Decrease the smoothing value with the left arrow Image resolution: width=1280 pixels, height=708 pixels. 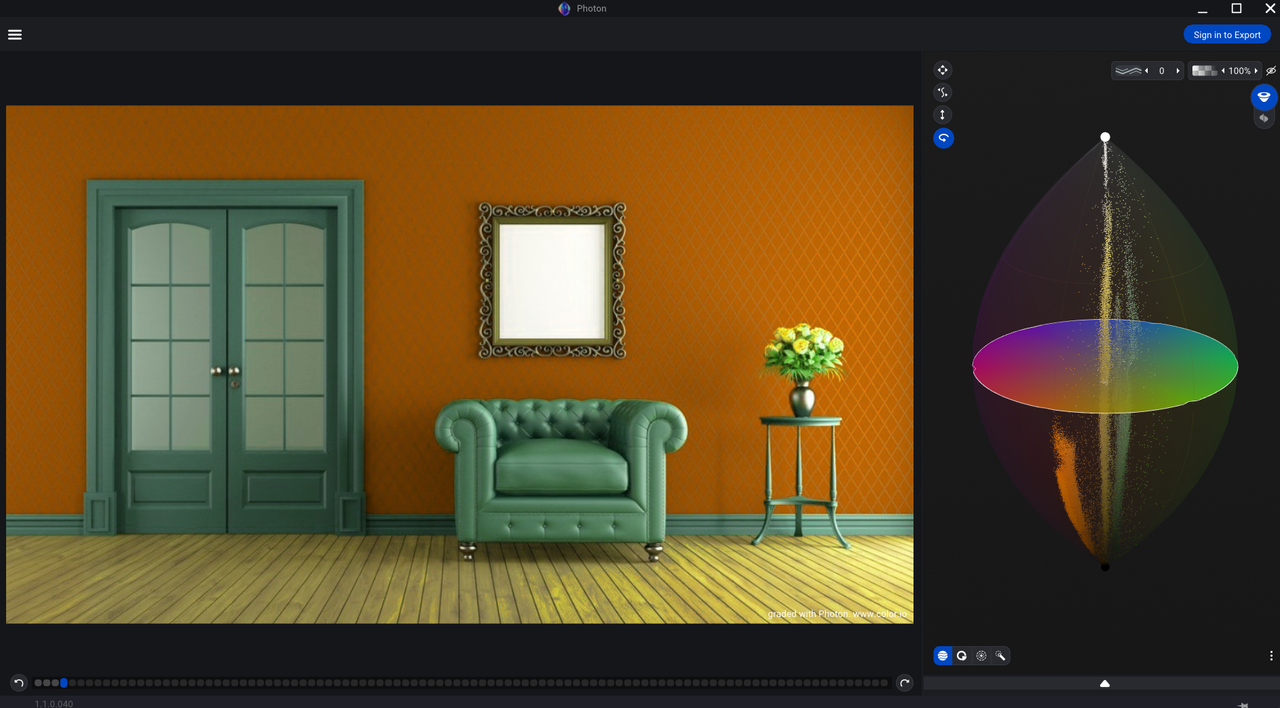[x=1148, y=71]
